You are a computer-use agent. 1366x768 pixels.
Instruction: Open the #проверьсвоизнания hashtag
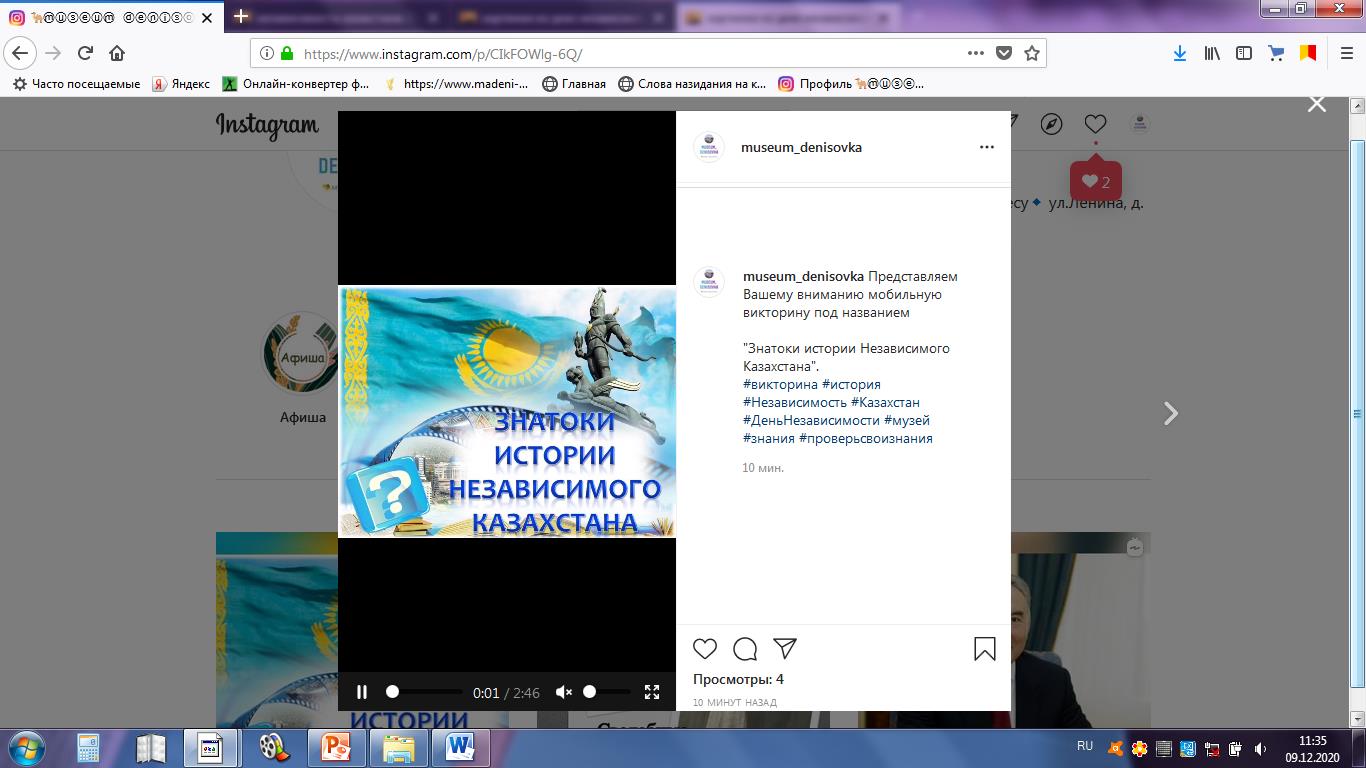point(866,439)
